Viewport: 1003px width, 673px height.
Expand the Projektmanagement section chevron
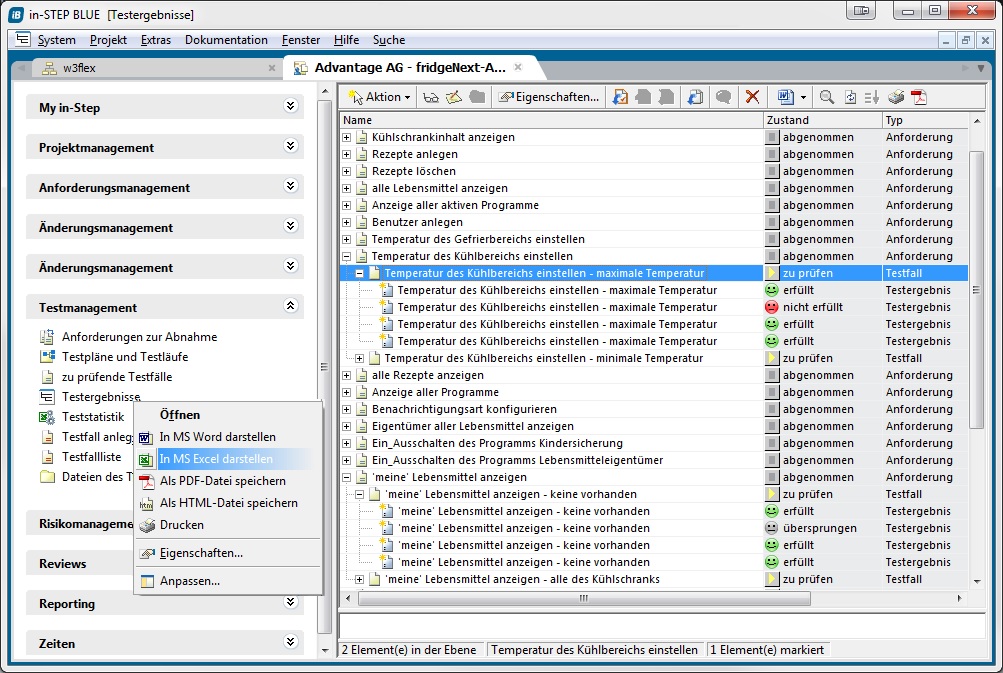291,146
